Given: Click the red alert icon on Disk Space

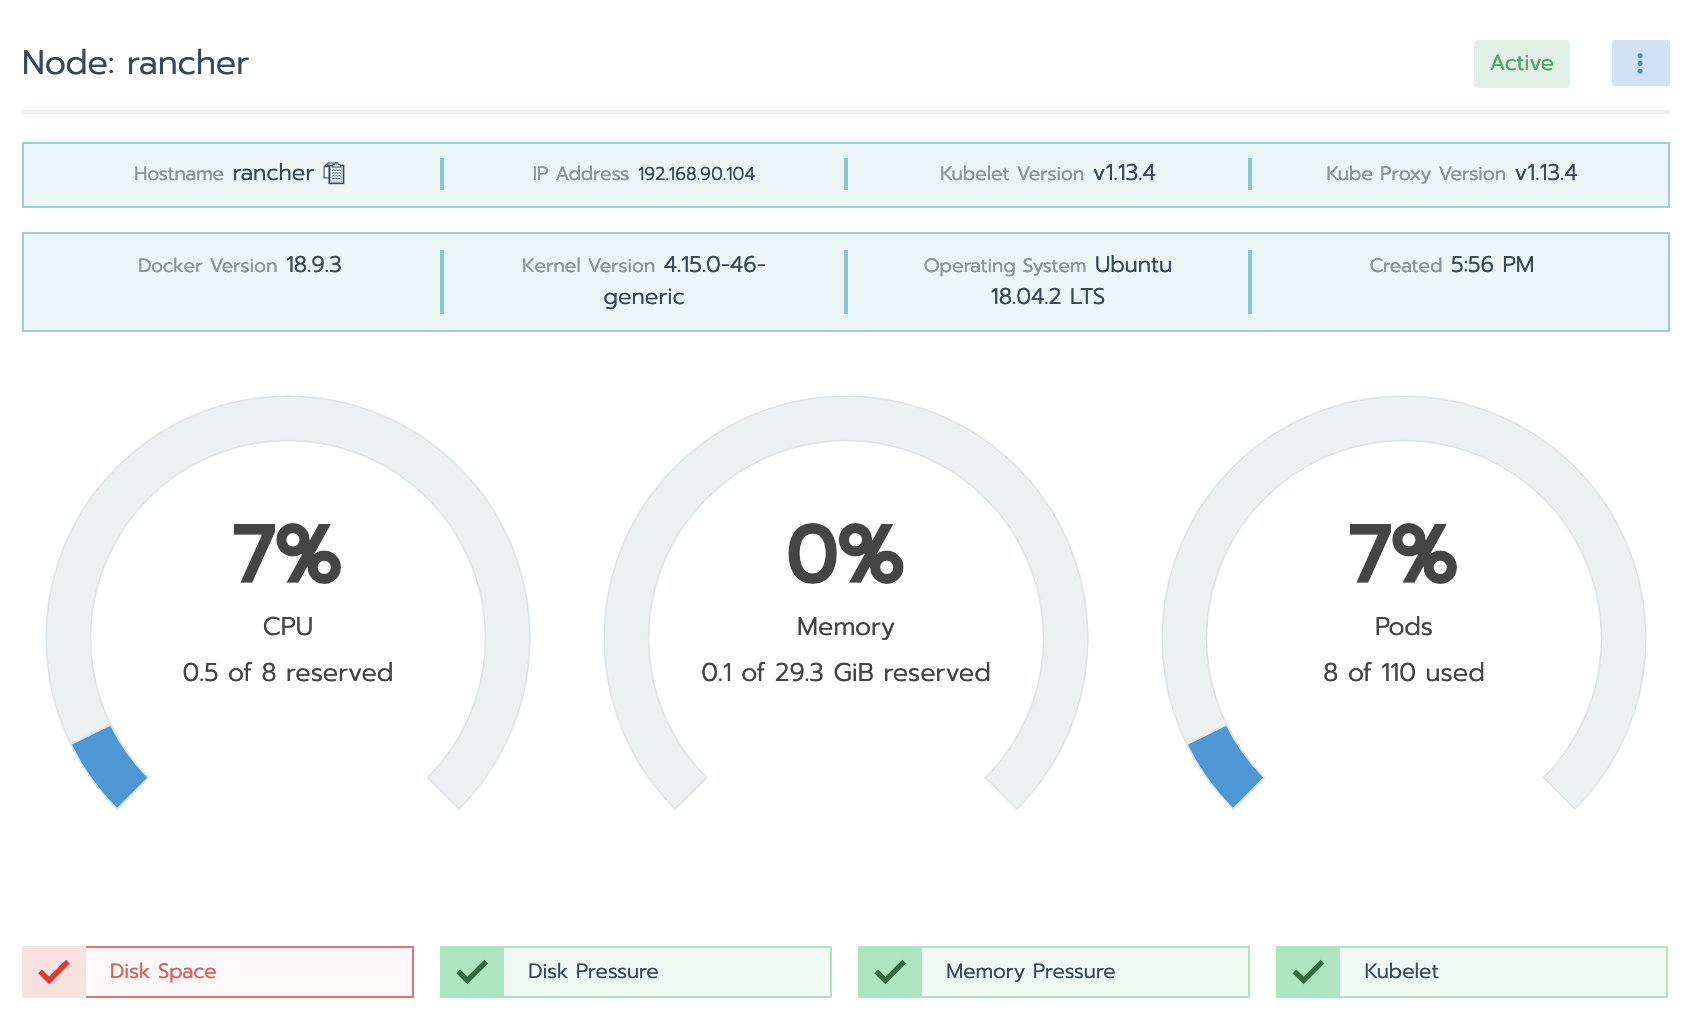Looking at the screenshot, I should coord(55,970).
